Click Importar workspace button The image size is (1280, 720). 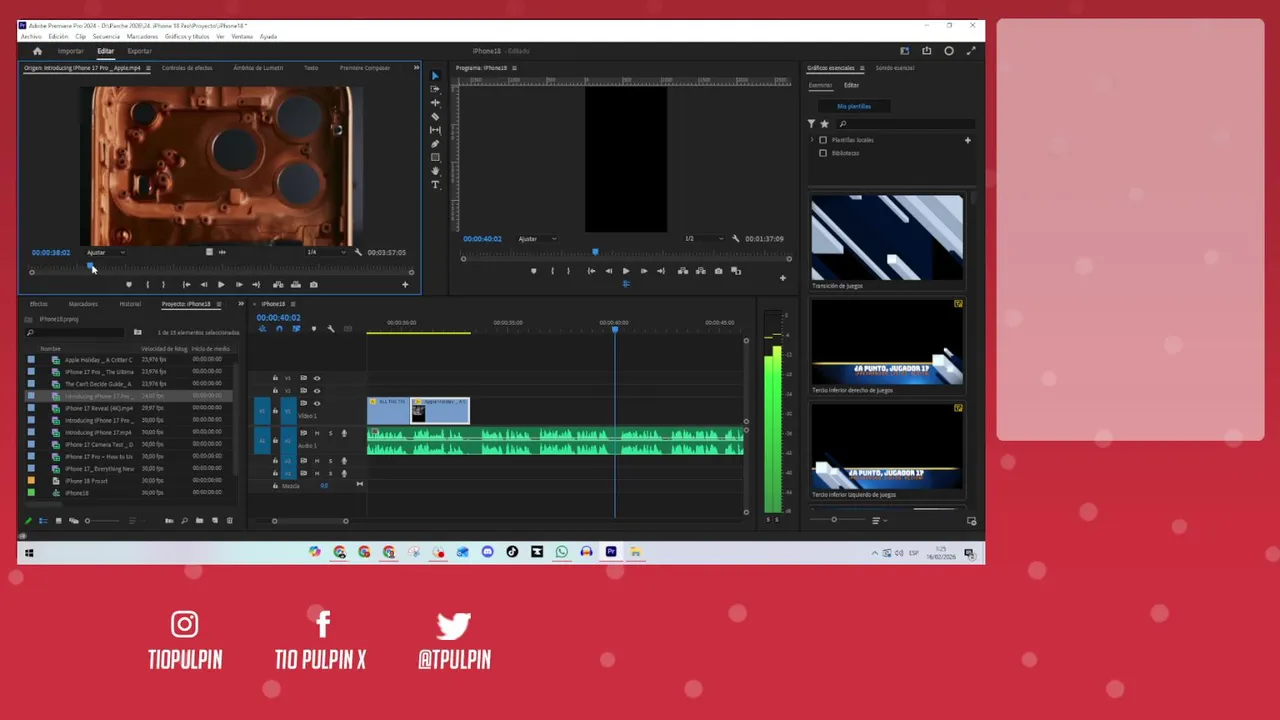click(71, 51)
